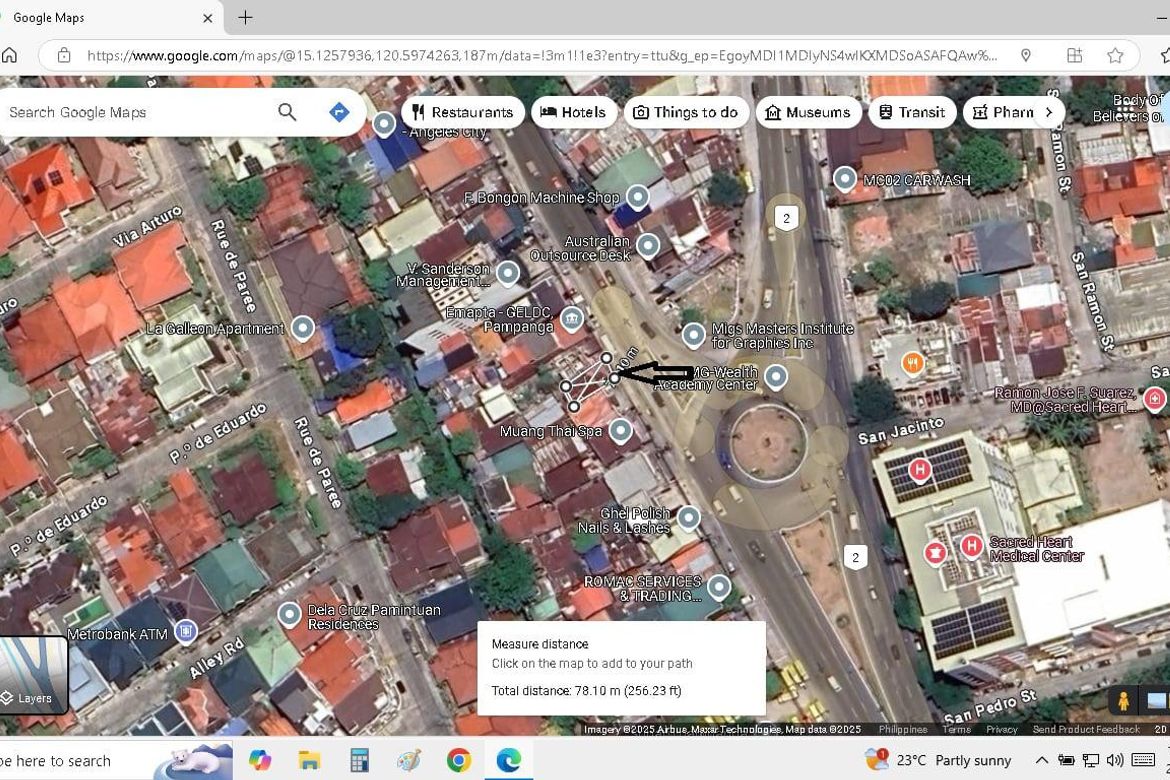Click the Ramon Jose F. Suarez MD marker

point(1154,399)
